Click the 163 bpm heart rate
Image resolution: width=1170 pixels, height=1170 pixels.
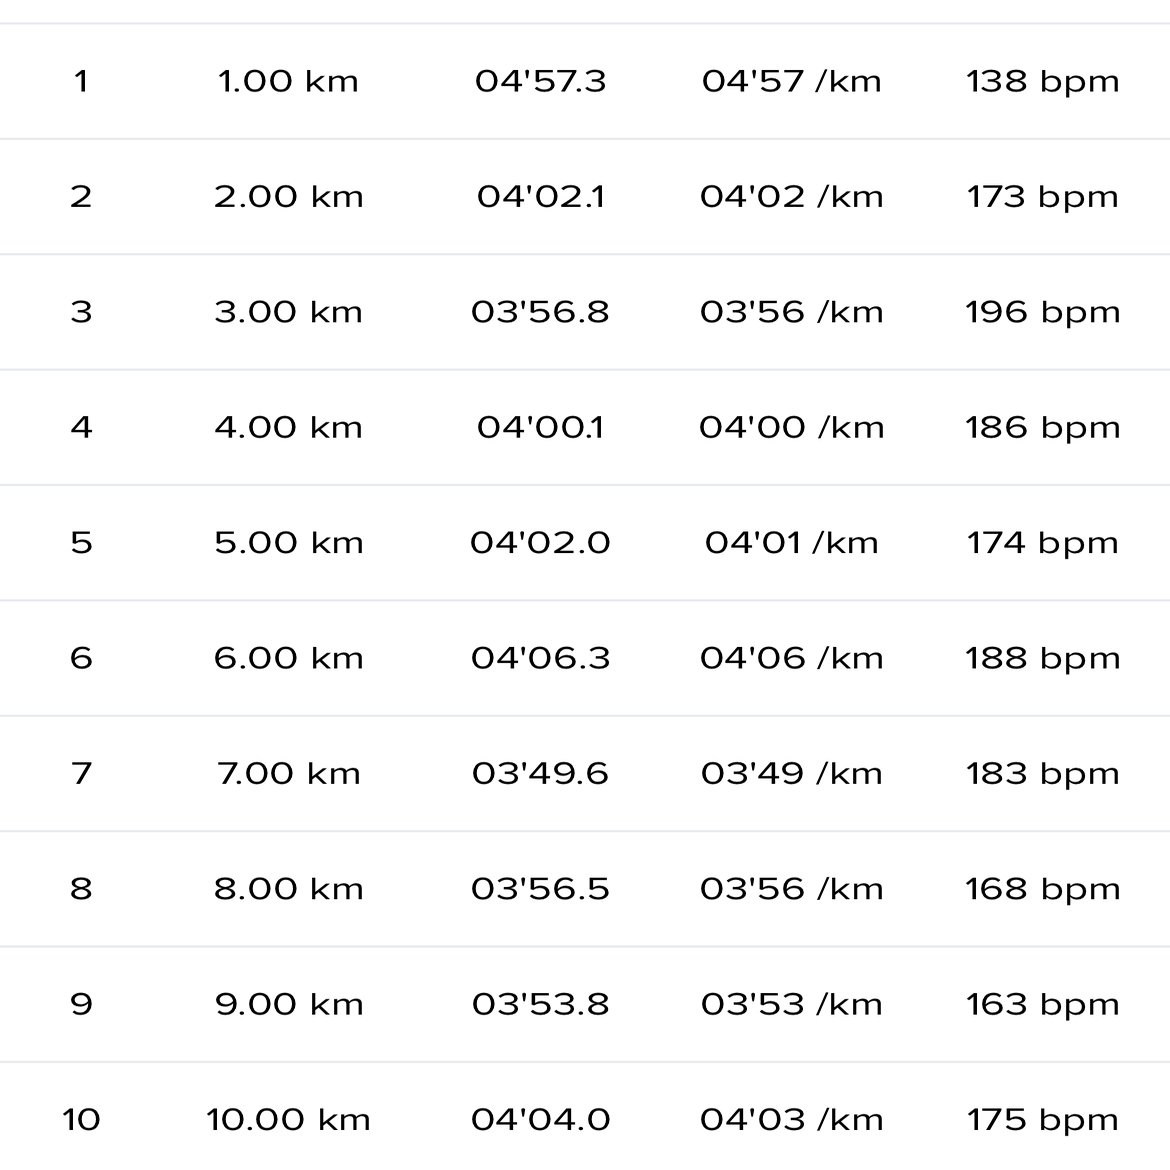[x=1042, y=1004]
